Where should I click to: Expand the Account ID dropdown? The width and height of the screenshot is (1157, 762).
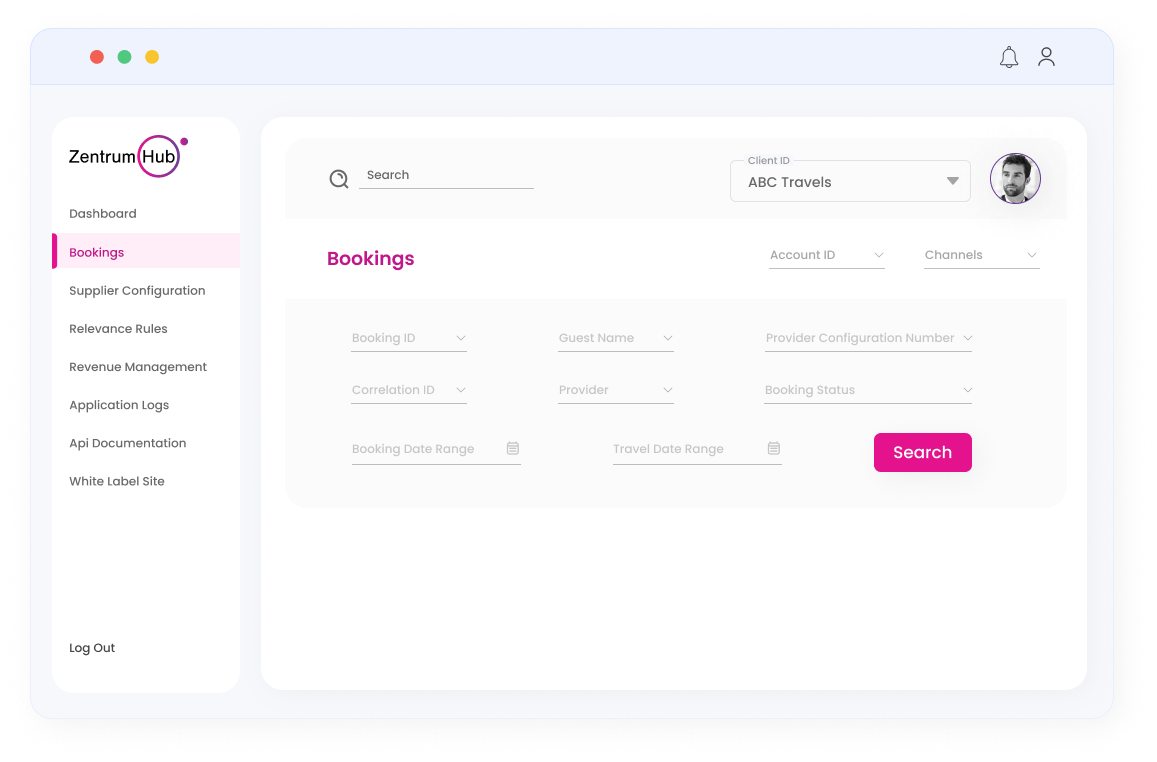point(826,255)
